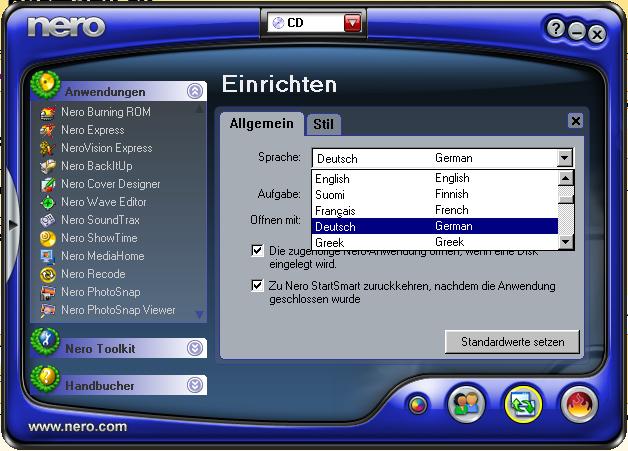Open Nero PhotoSnap icon
Viewport: 628px width, 451px height.
(x=48, y=292)
